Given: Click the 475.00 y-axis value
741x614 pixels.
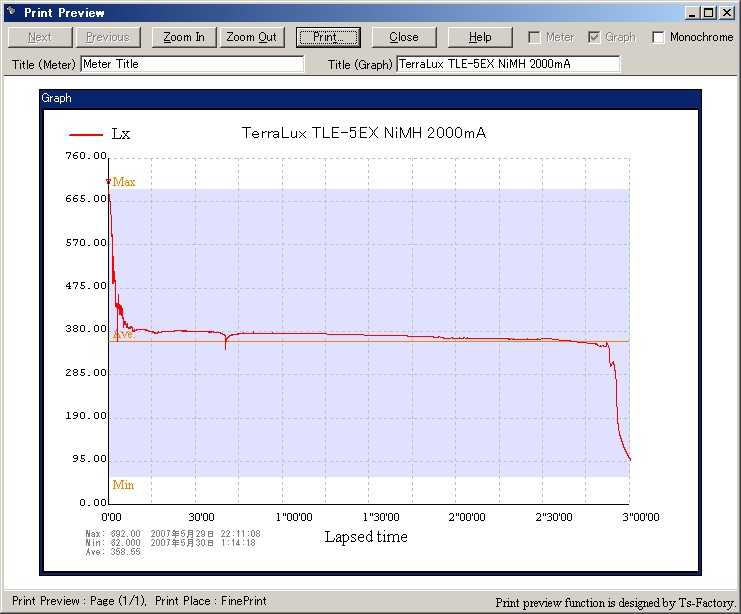Looking at the screenshot, I should point(86,285).
